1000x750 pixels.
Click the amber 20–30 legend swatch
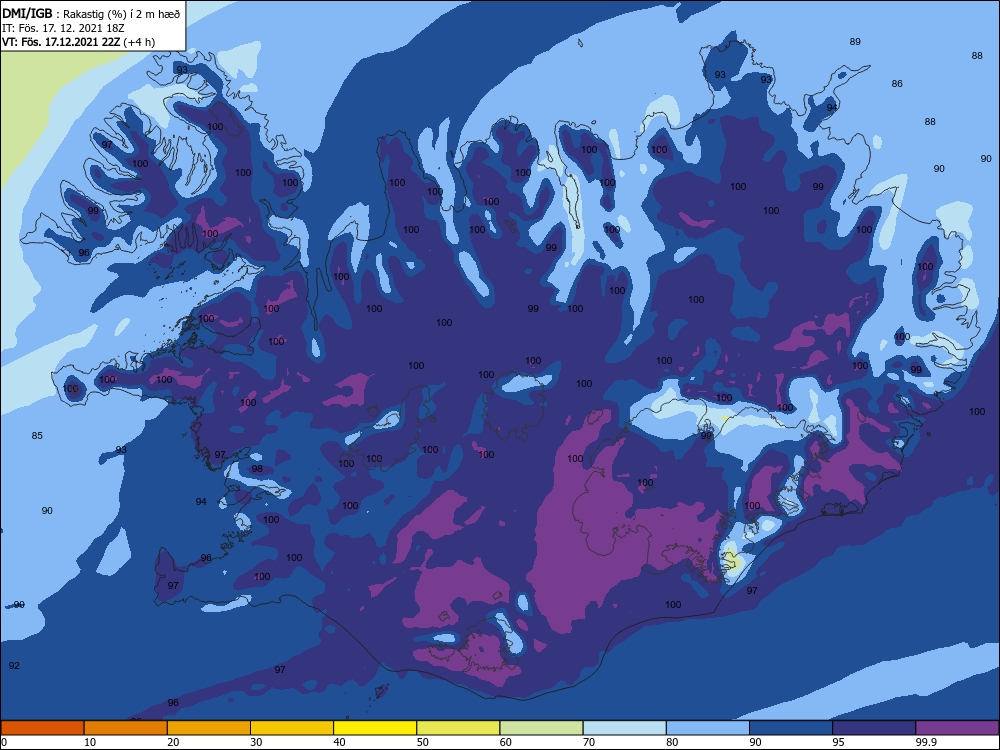pyautogui.click(x=209, y=728)
